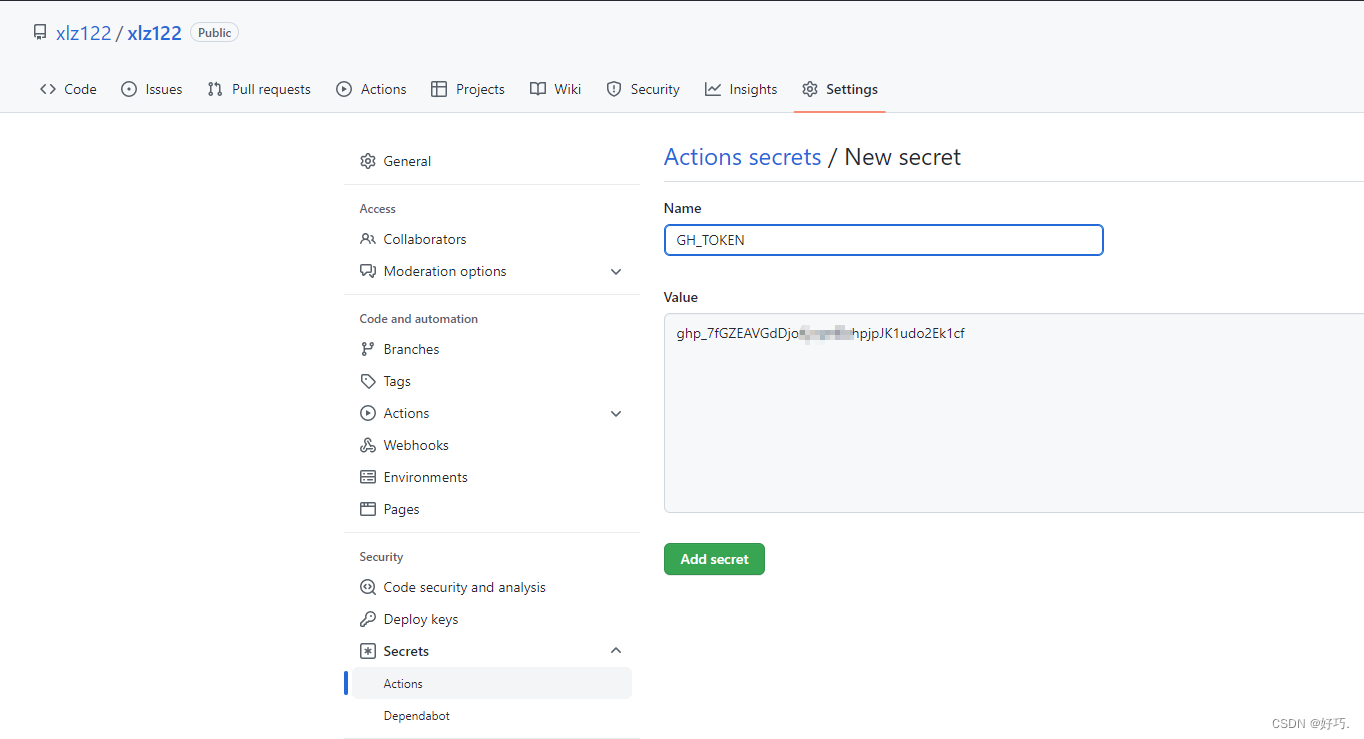Screen dimensions: 1364x739
Task: Click the Deploy keys key icon
Action: click(368, 619)
